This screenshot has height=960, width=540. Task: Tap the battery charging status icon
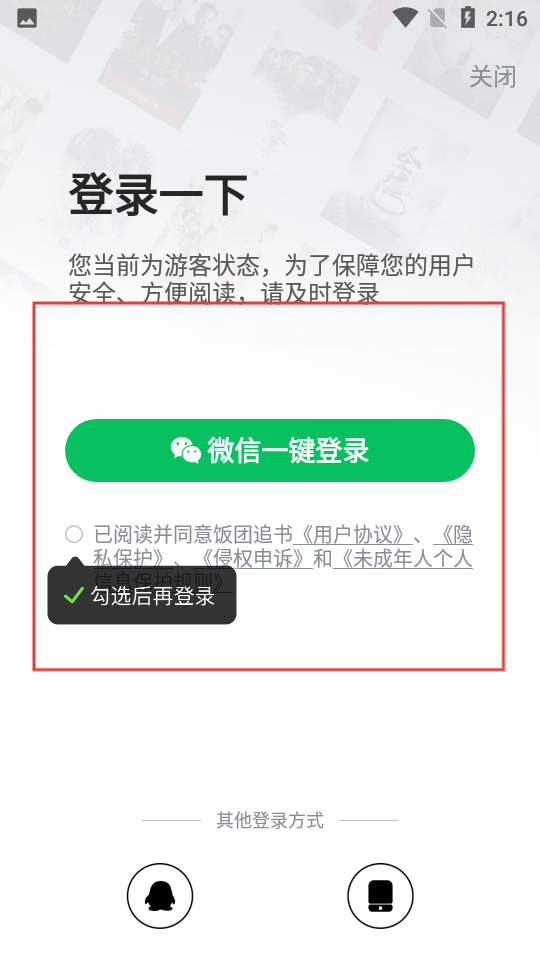point(468,18)
